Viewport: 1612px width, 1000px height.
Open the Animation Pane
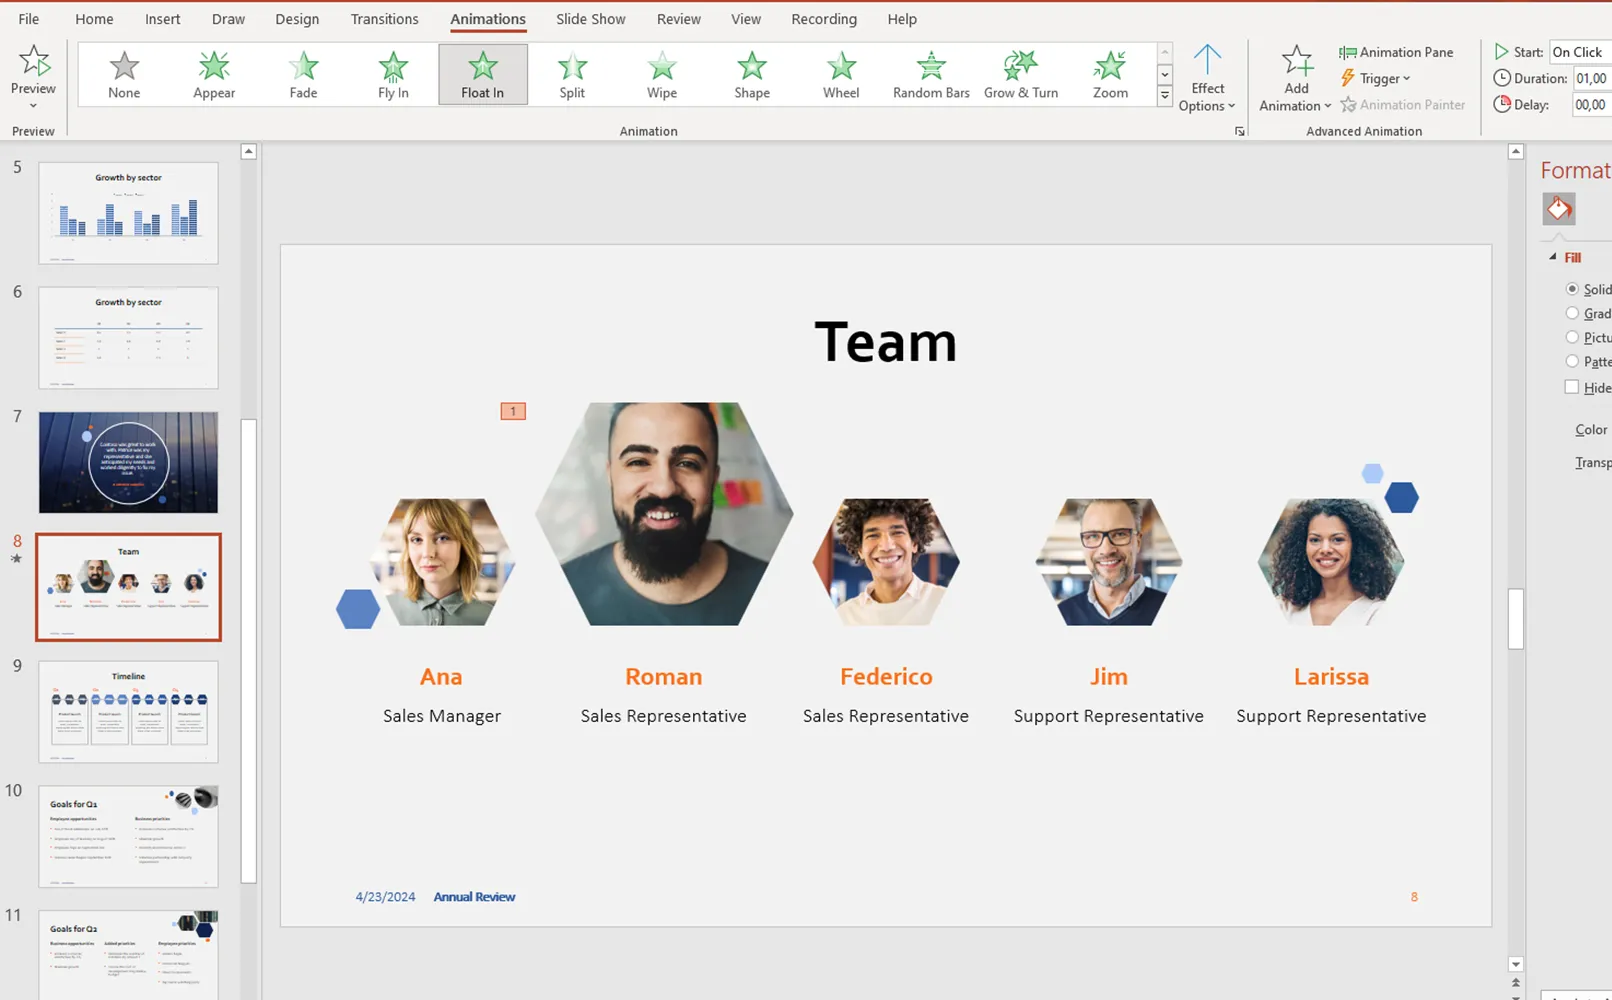(x=1396, y=52)
